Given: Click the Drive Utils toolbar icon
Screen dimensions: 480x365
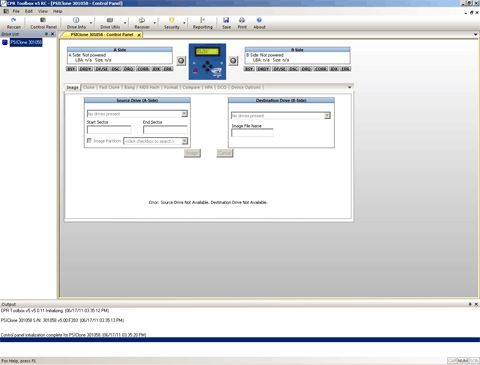Looking at the screenshot, I should pyautogui.click(x=110, y=20).
